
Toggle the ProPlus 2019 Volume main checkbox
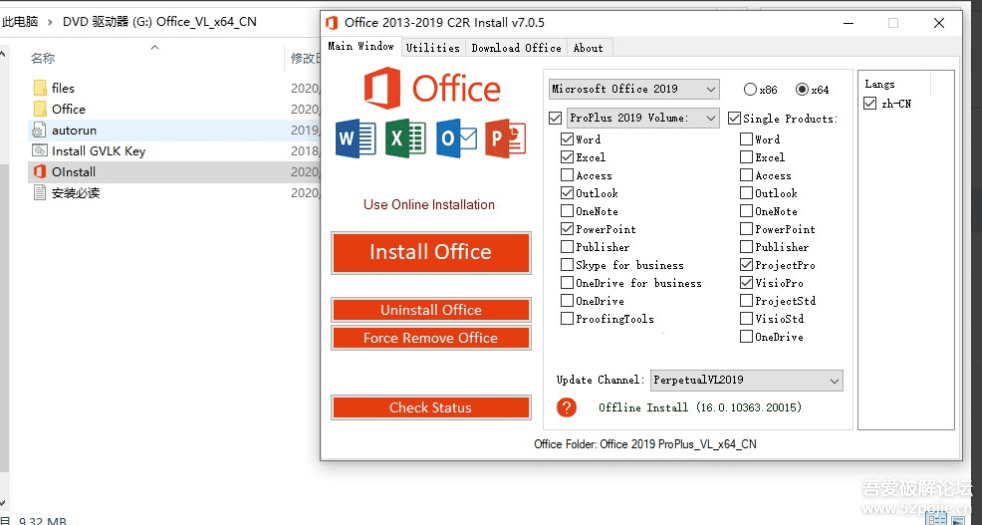(x=555, y=118)
